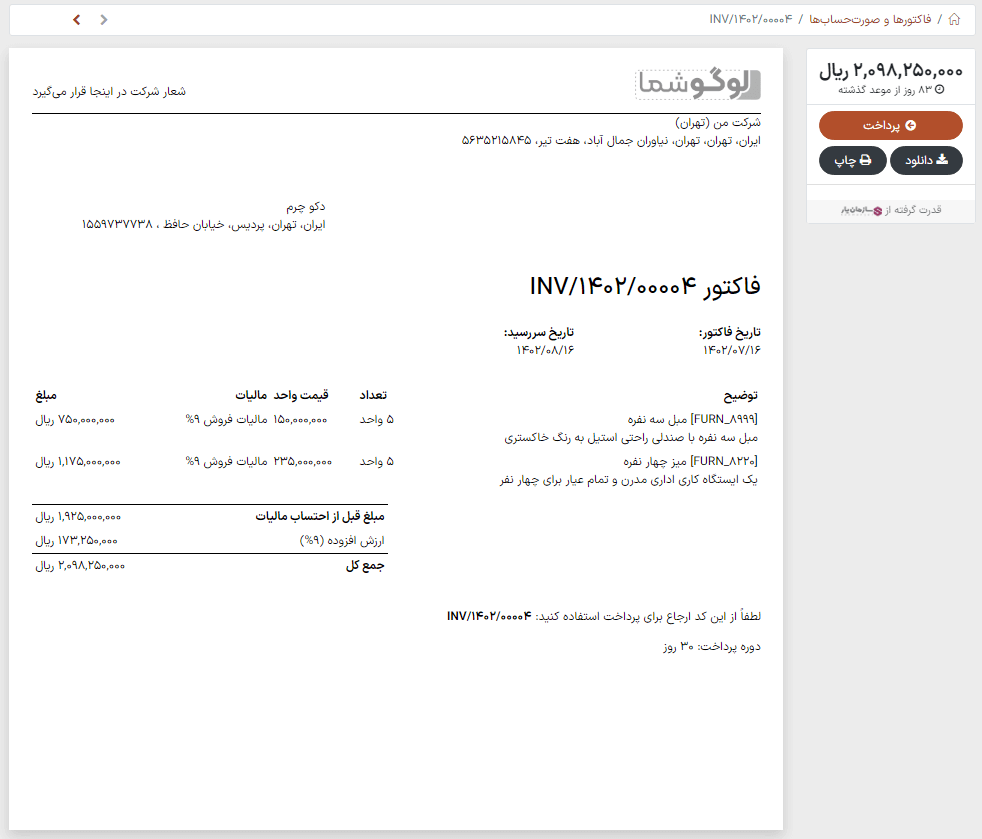The height and width of the screenshot is (839, 982).
Task: Click the توضیح column header
Action: [741, 396]
